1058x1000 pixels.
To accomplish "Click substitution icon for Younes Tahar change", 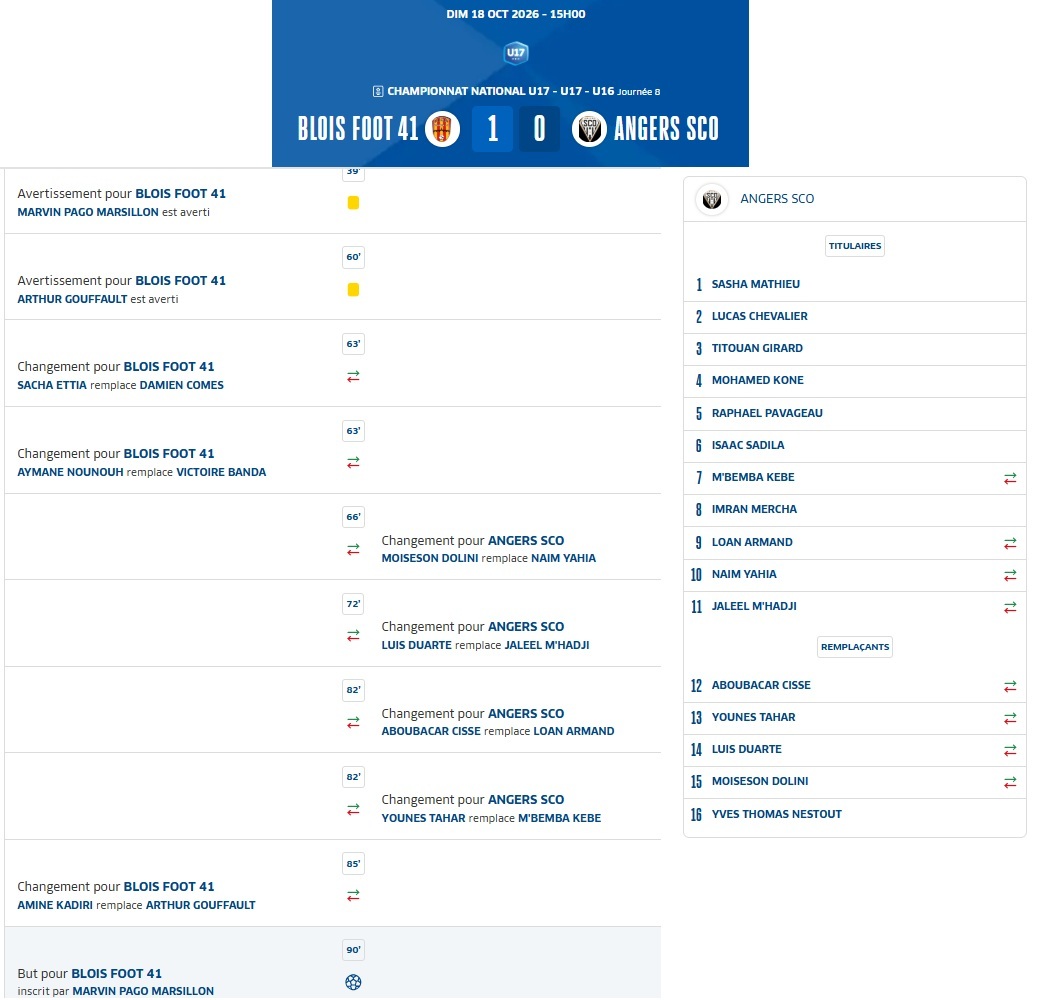I will [353, 809].
